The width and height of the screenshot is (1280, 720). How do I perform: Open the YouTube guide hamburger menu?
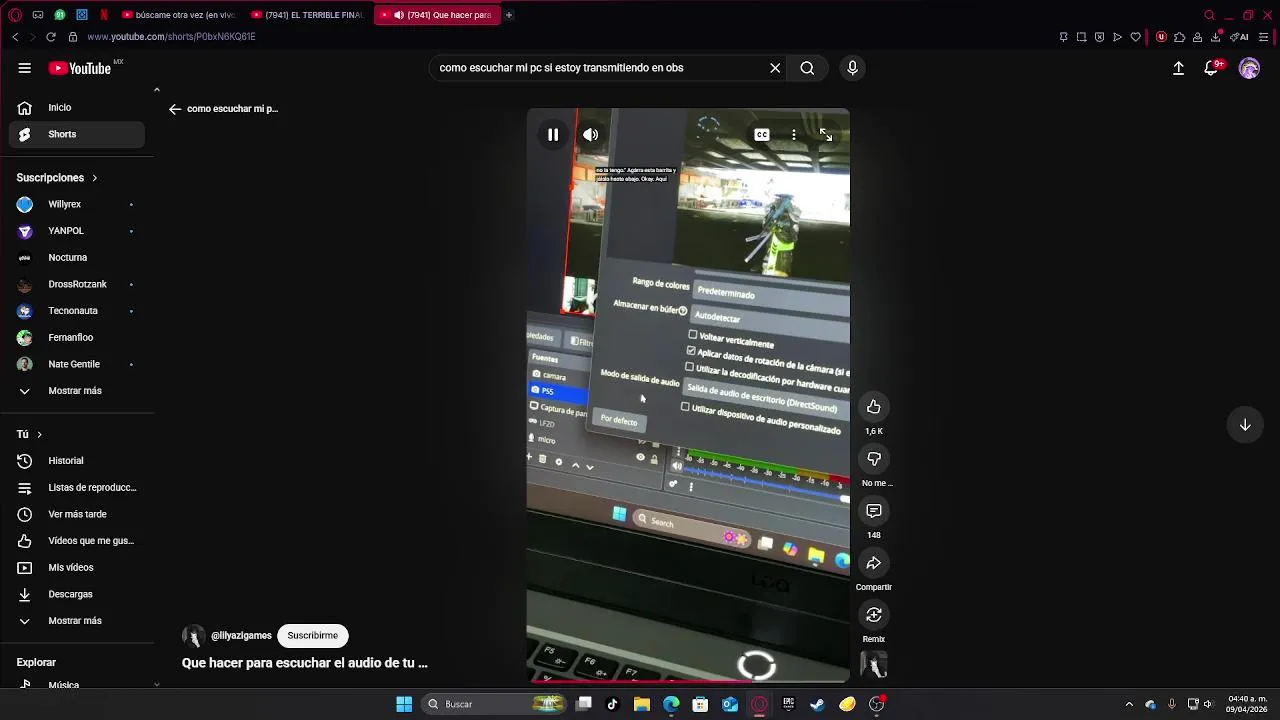pos(24,68)
